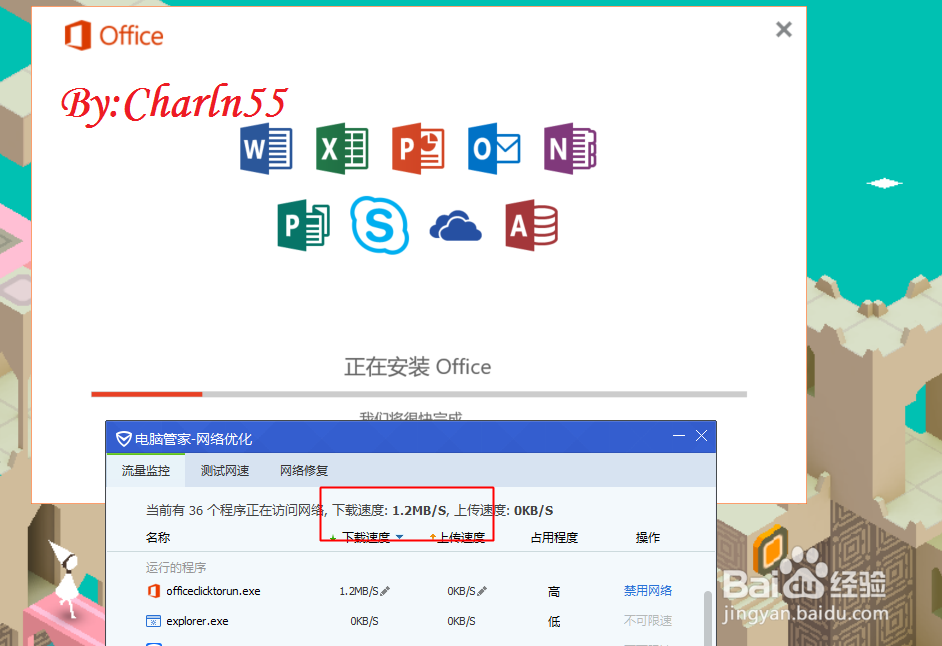Click the OneDrive cloud icon

pyautogui.click(x=455, y=224)
